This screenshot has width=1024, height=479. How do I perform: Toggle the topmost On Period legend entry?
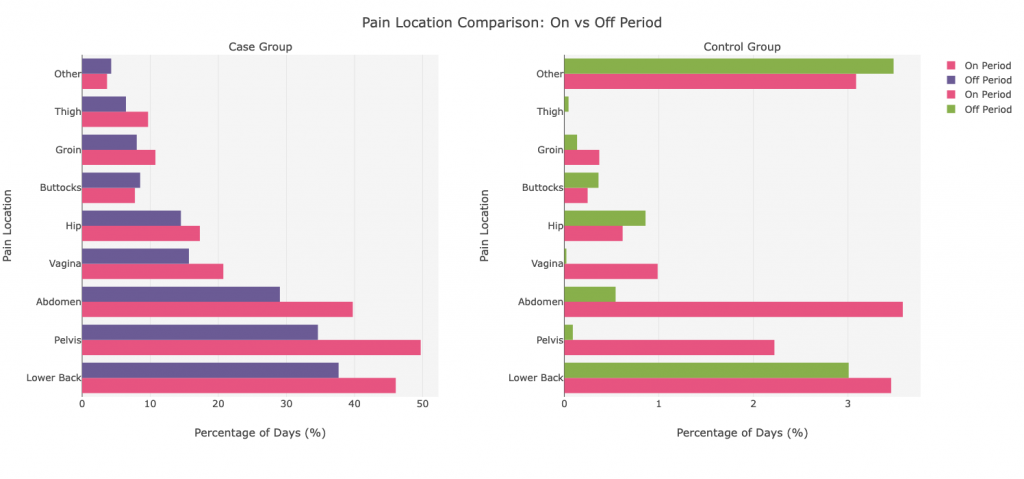(x=987, y=65)
